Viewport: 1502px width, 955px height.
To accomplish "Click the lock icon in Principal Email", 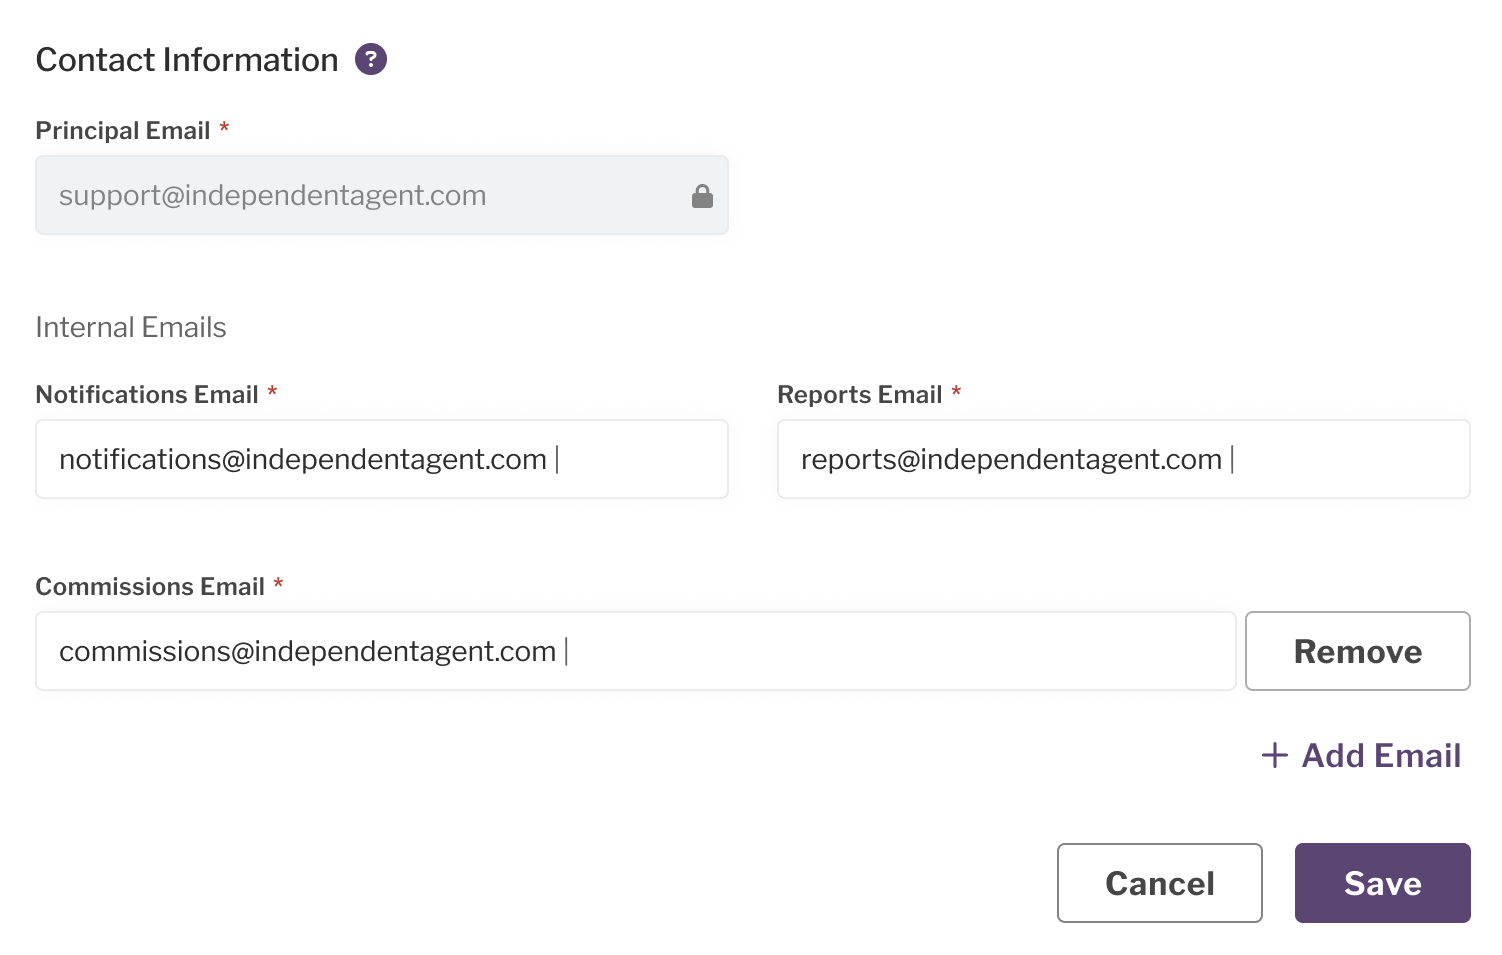I will pyautogui.click(x=702, y=196).
